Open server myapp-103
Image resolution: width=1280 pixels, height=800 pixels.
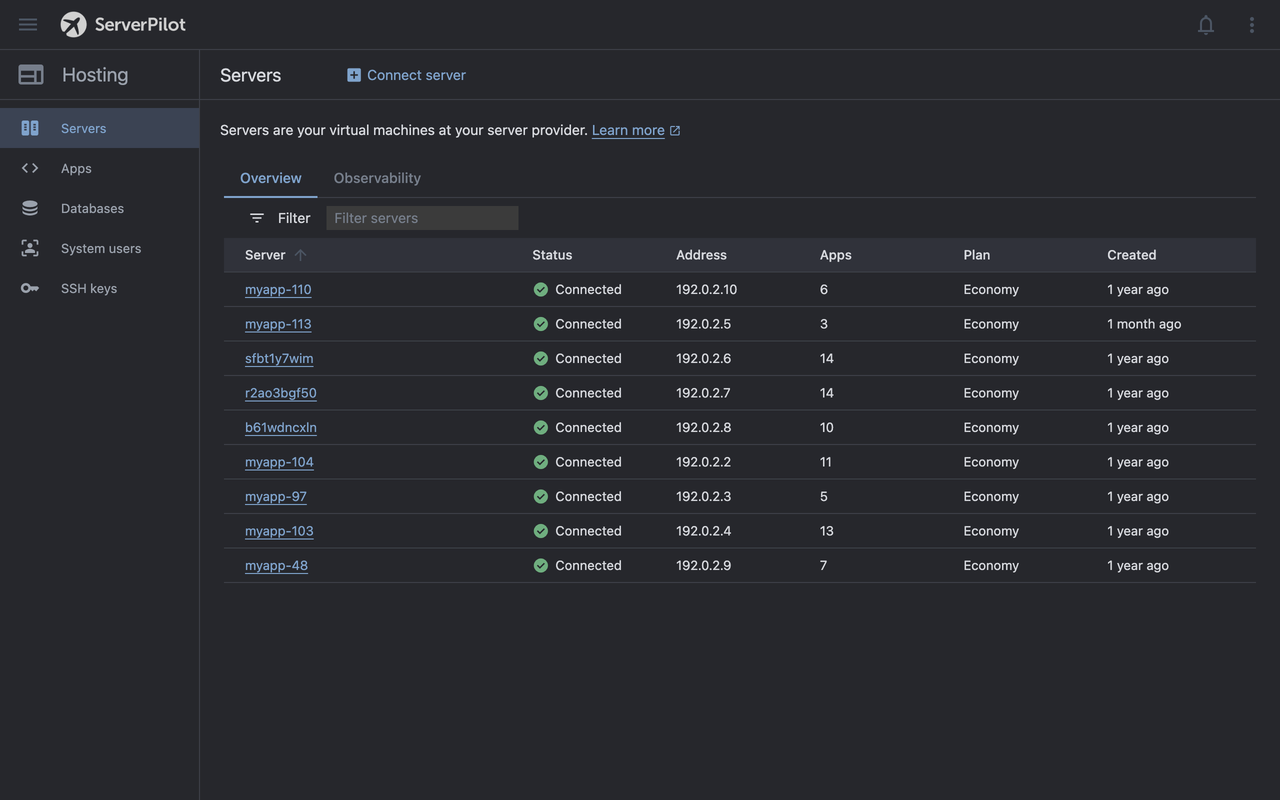(279, 531)
